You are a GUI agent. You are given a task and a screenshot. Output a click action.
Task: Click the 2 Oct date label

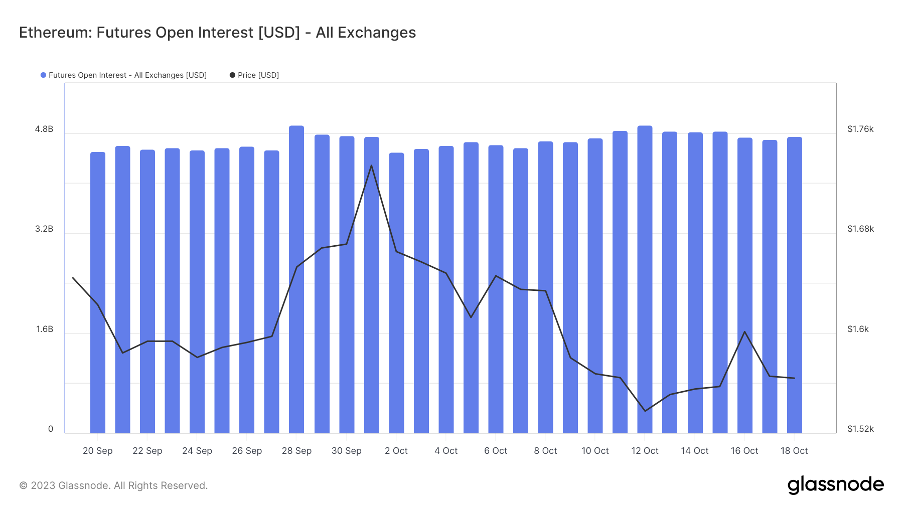396,451
